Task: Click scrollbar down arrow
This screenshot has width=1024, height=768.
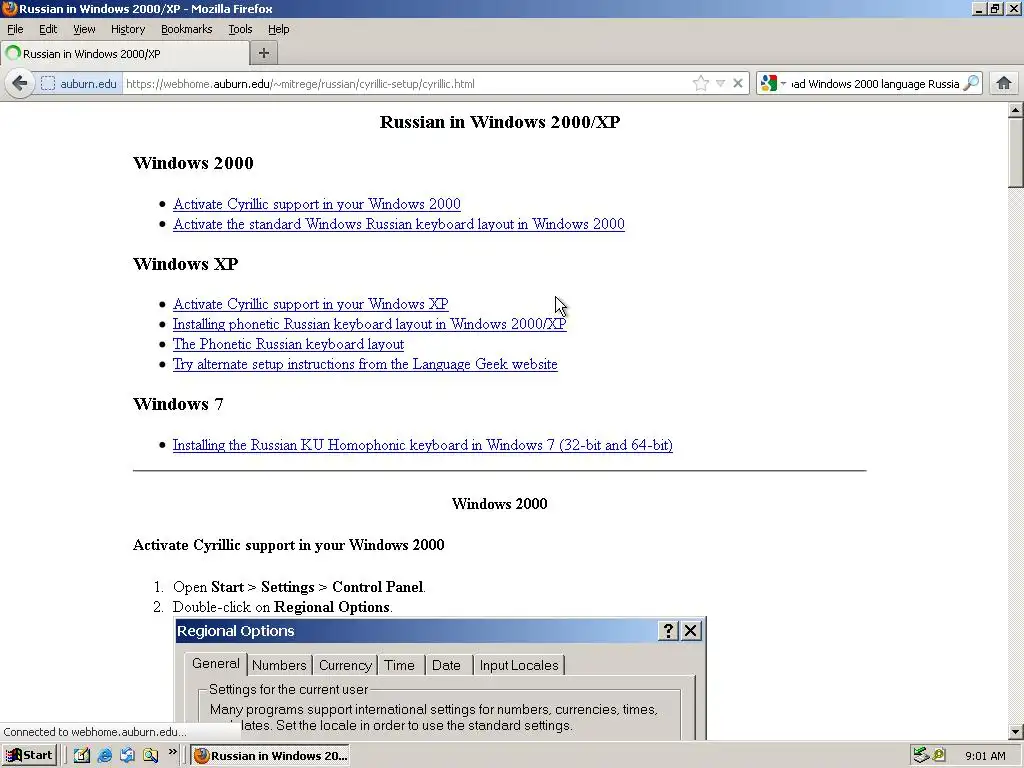Action: point(1016,732)
